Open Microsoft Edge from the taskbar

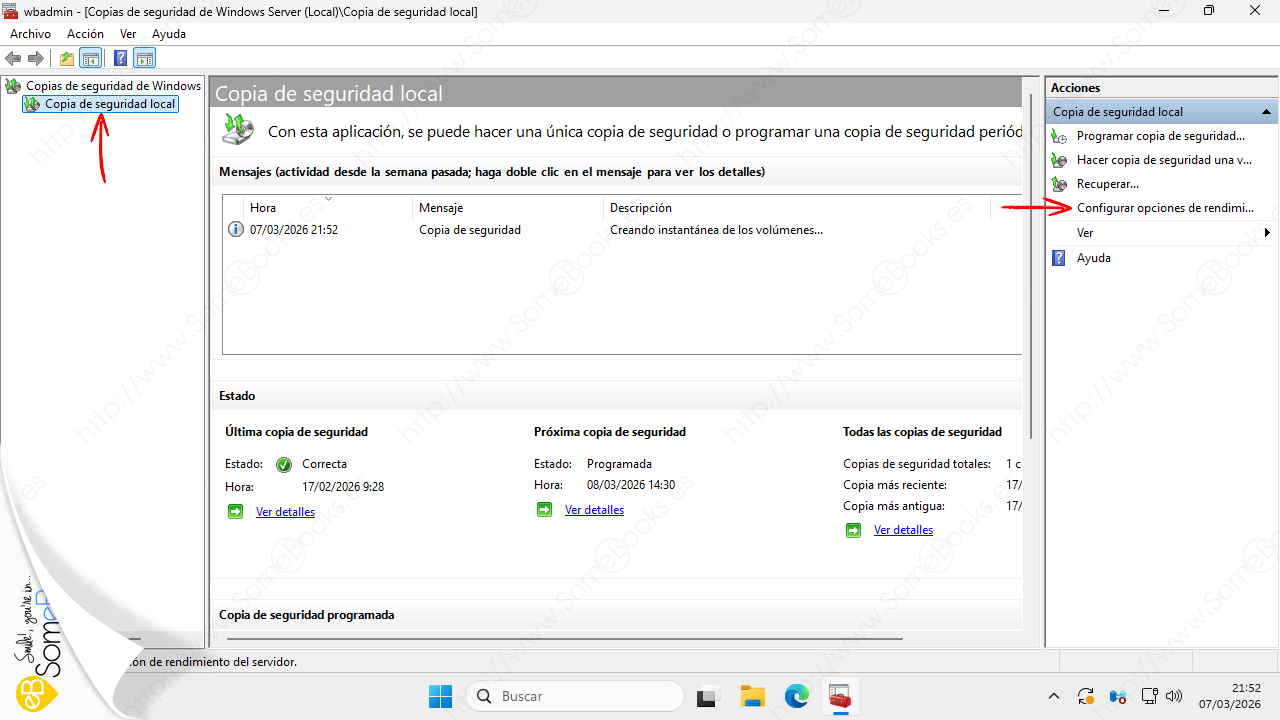click(x=796, y=696)
